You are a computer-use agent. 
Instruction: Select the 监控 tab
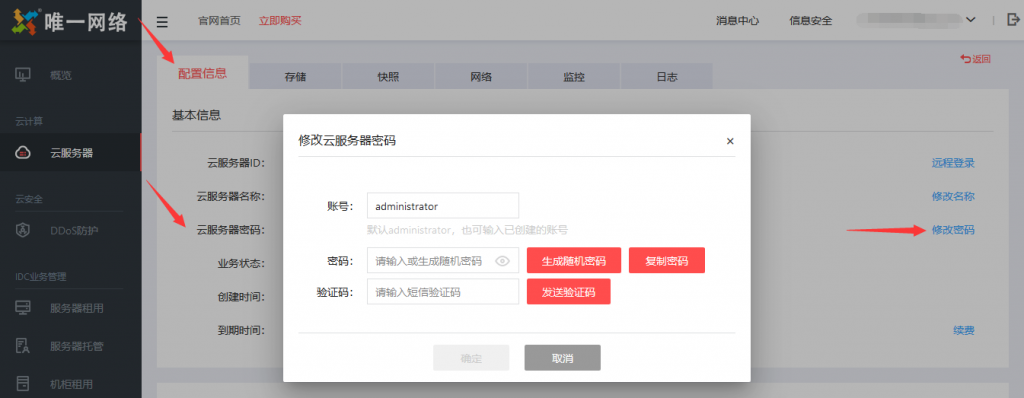(574, 76)
